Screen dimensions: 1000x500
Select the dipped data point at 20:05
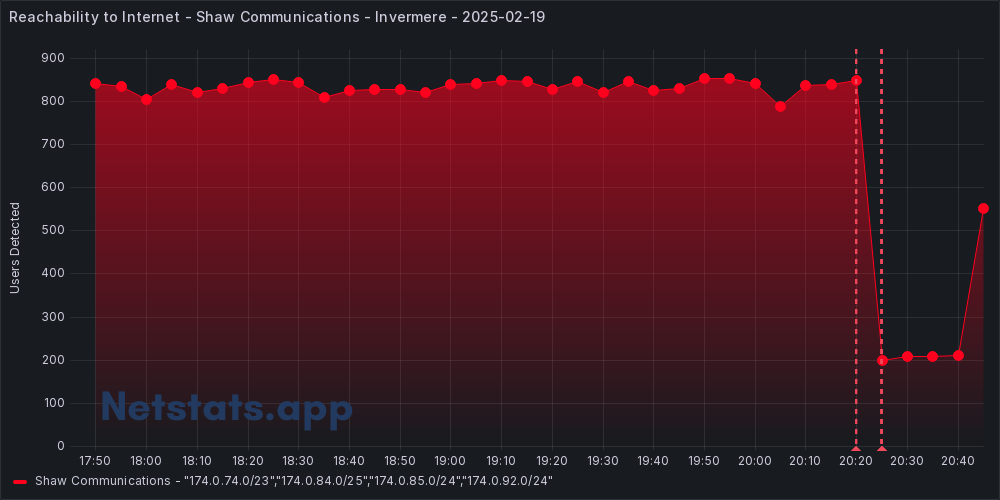click(x=780, y=106)
